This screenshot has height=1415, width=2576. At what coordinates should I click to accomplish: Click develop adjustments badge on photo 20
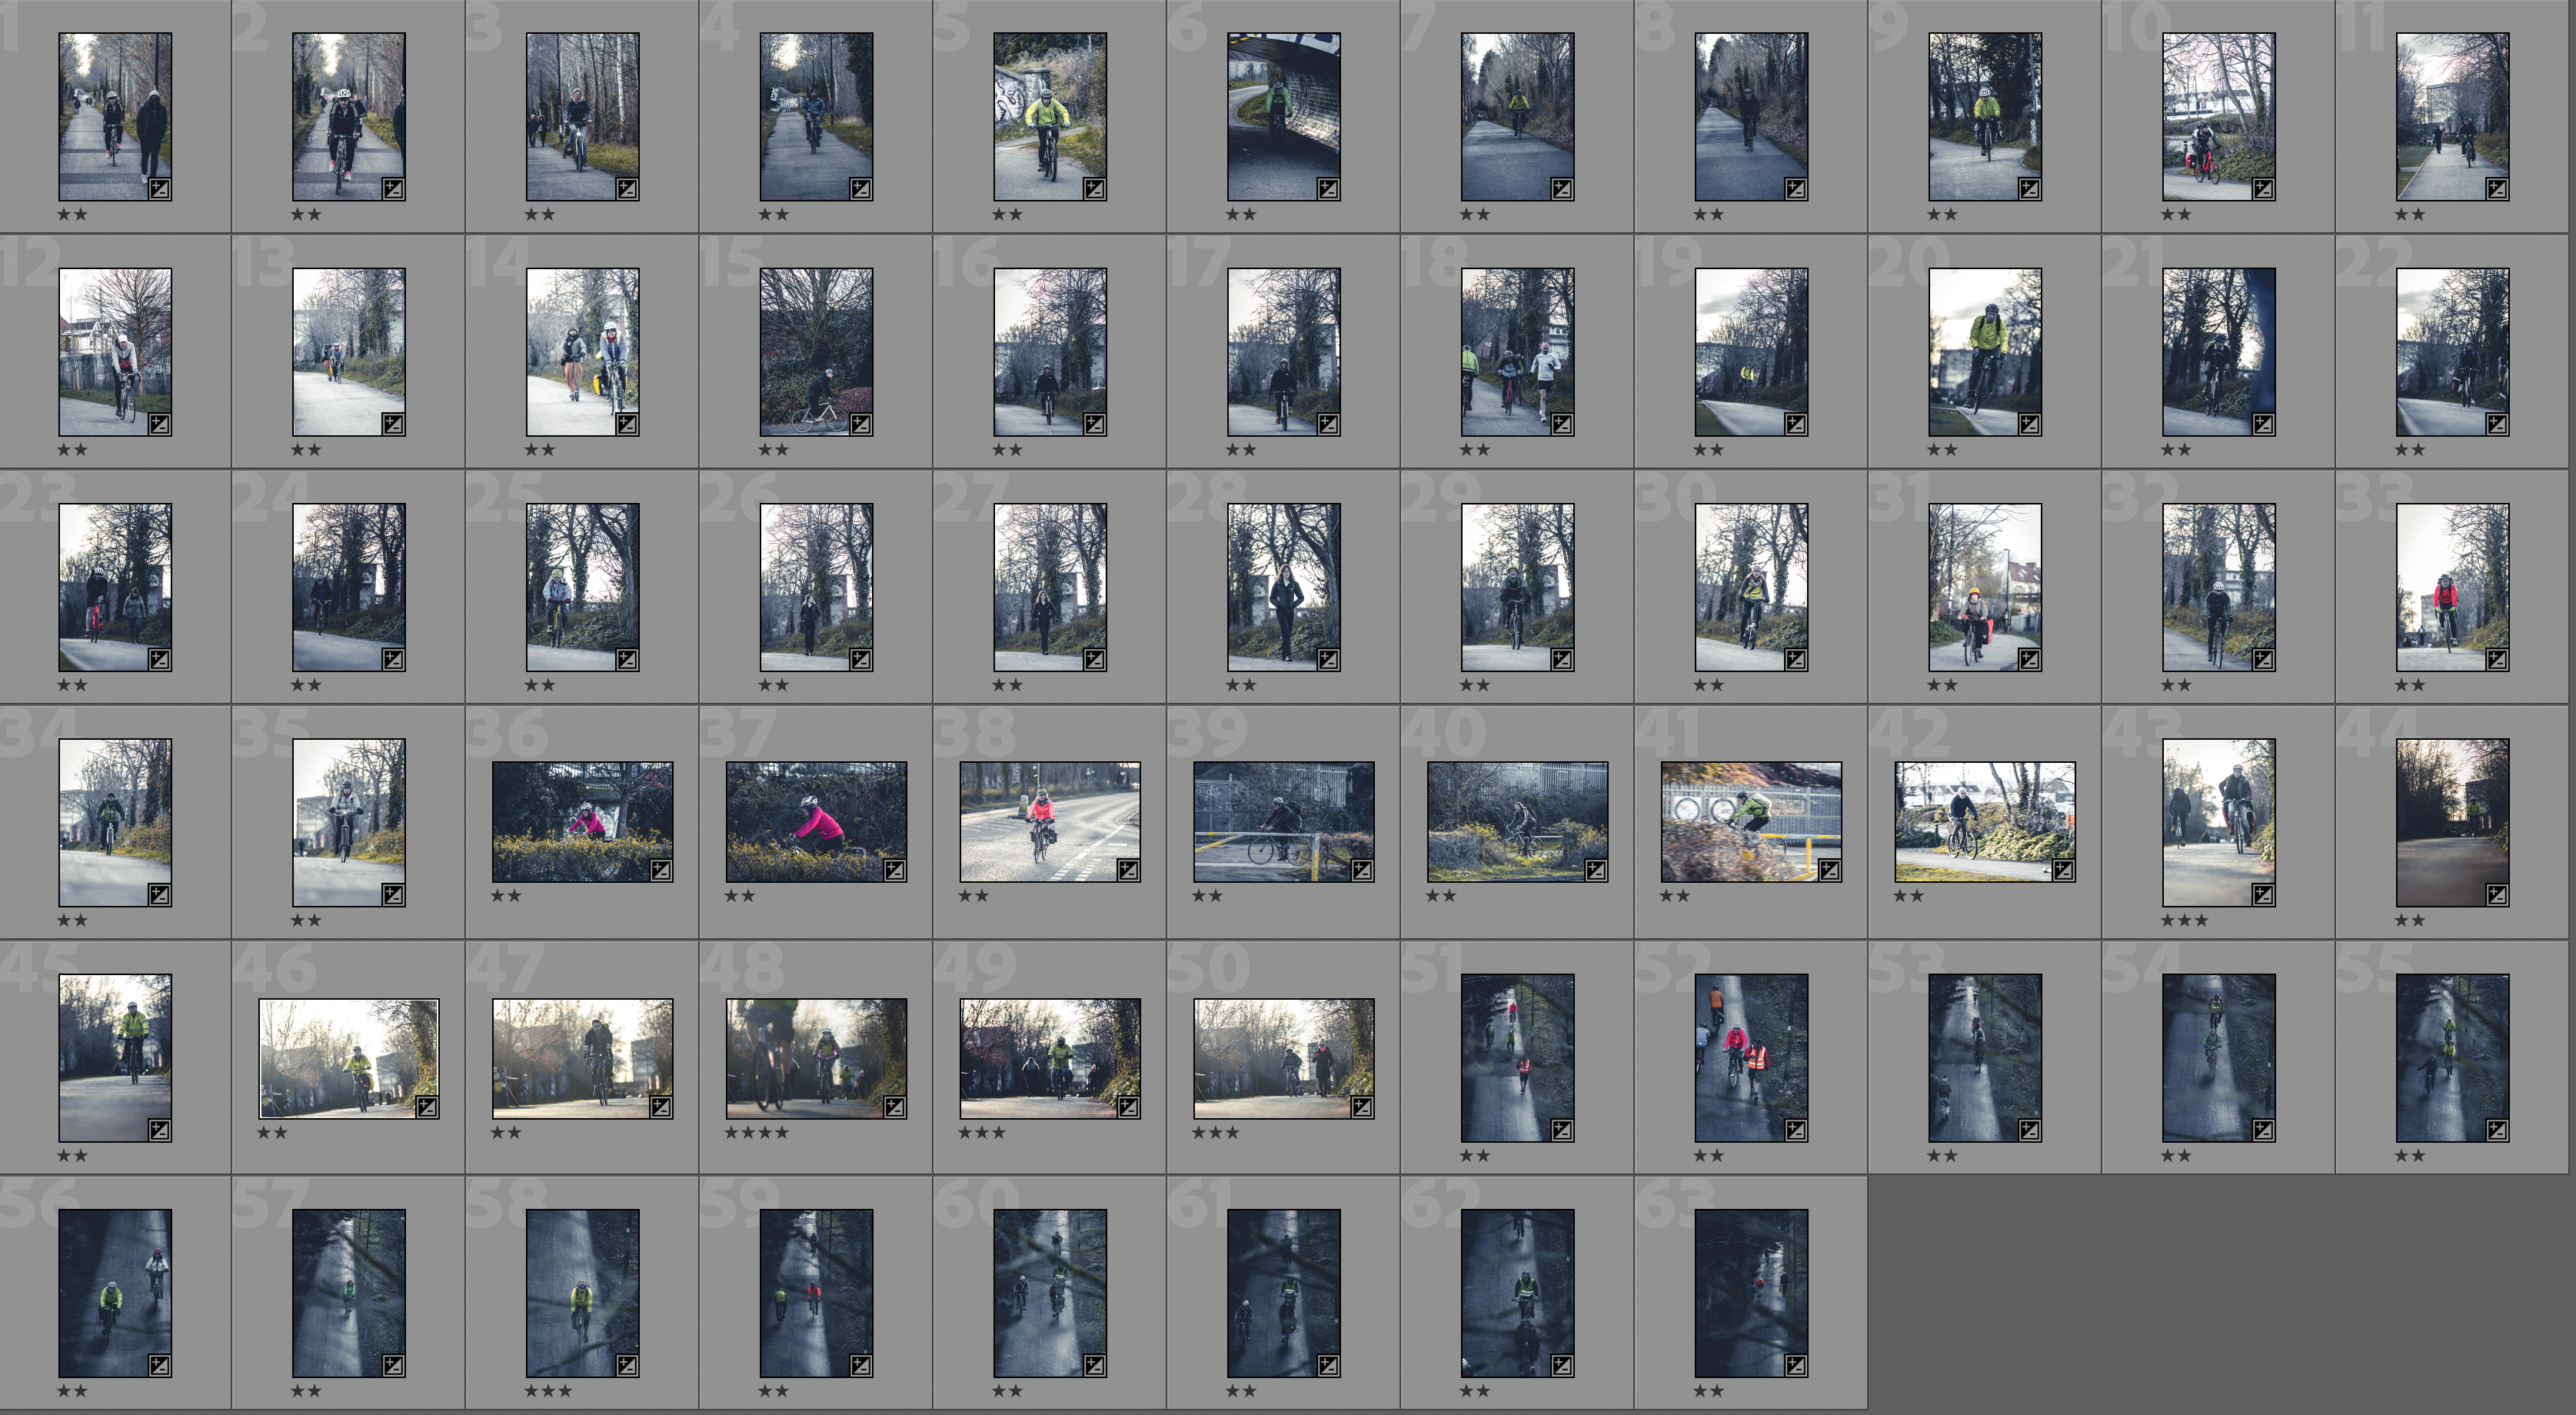point(2029,424)
